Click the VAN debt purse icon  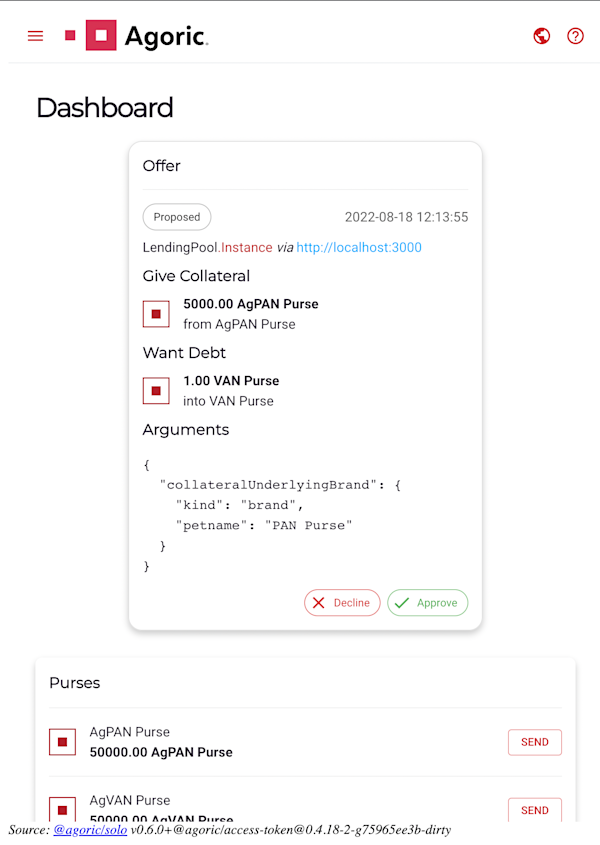(156, 391)
